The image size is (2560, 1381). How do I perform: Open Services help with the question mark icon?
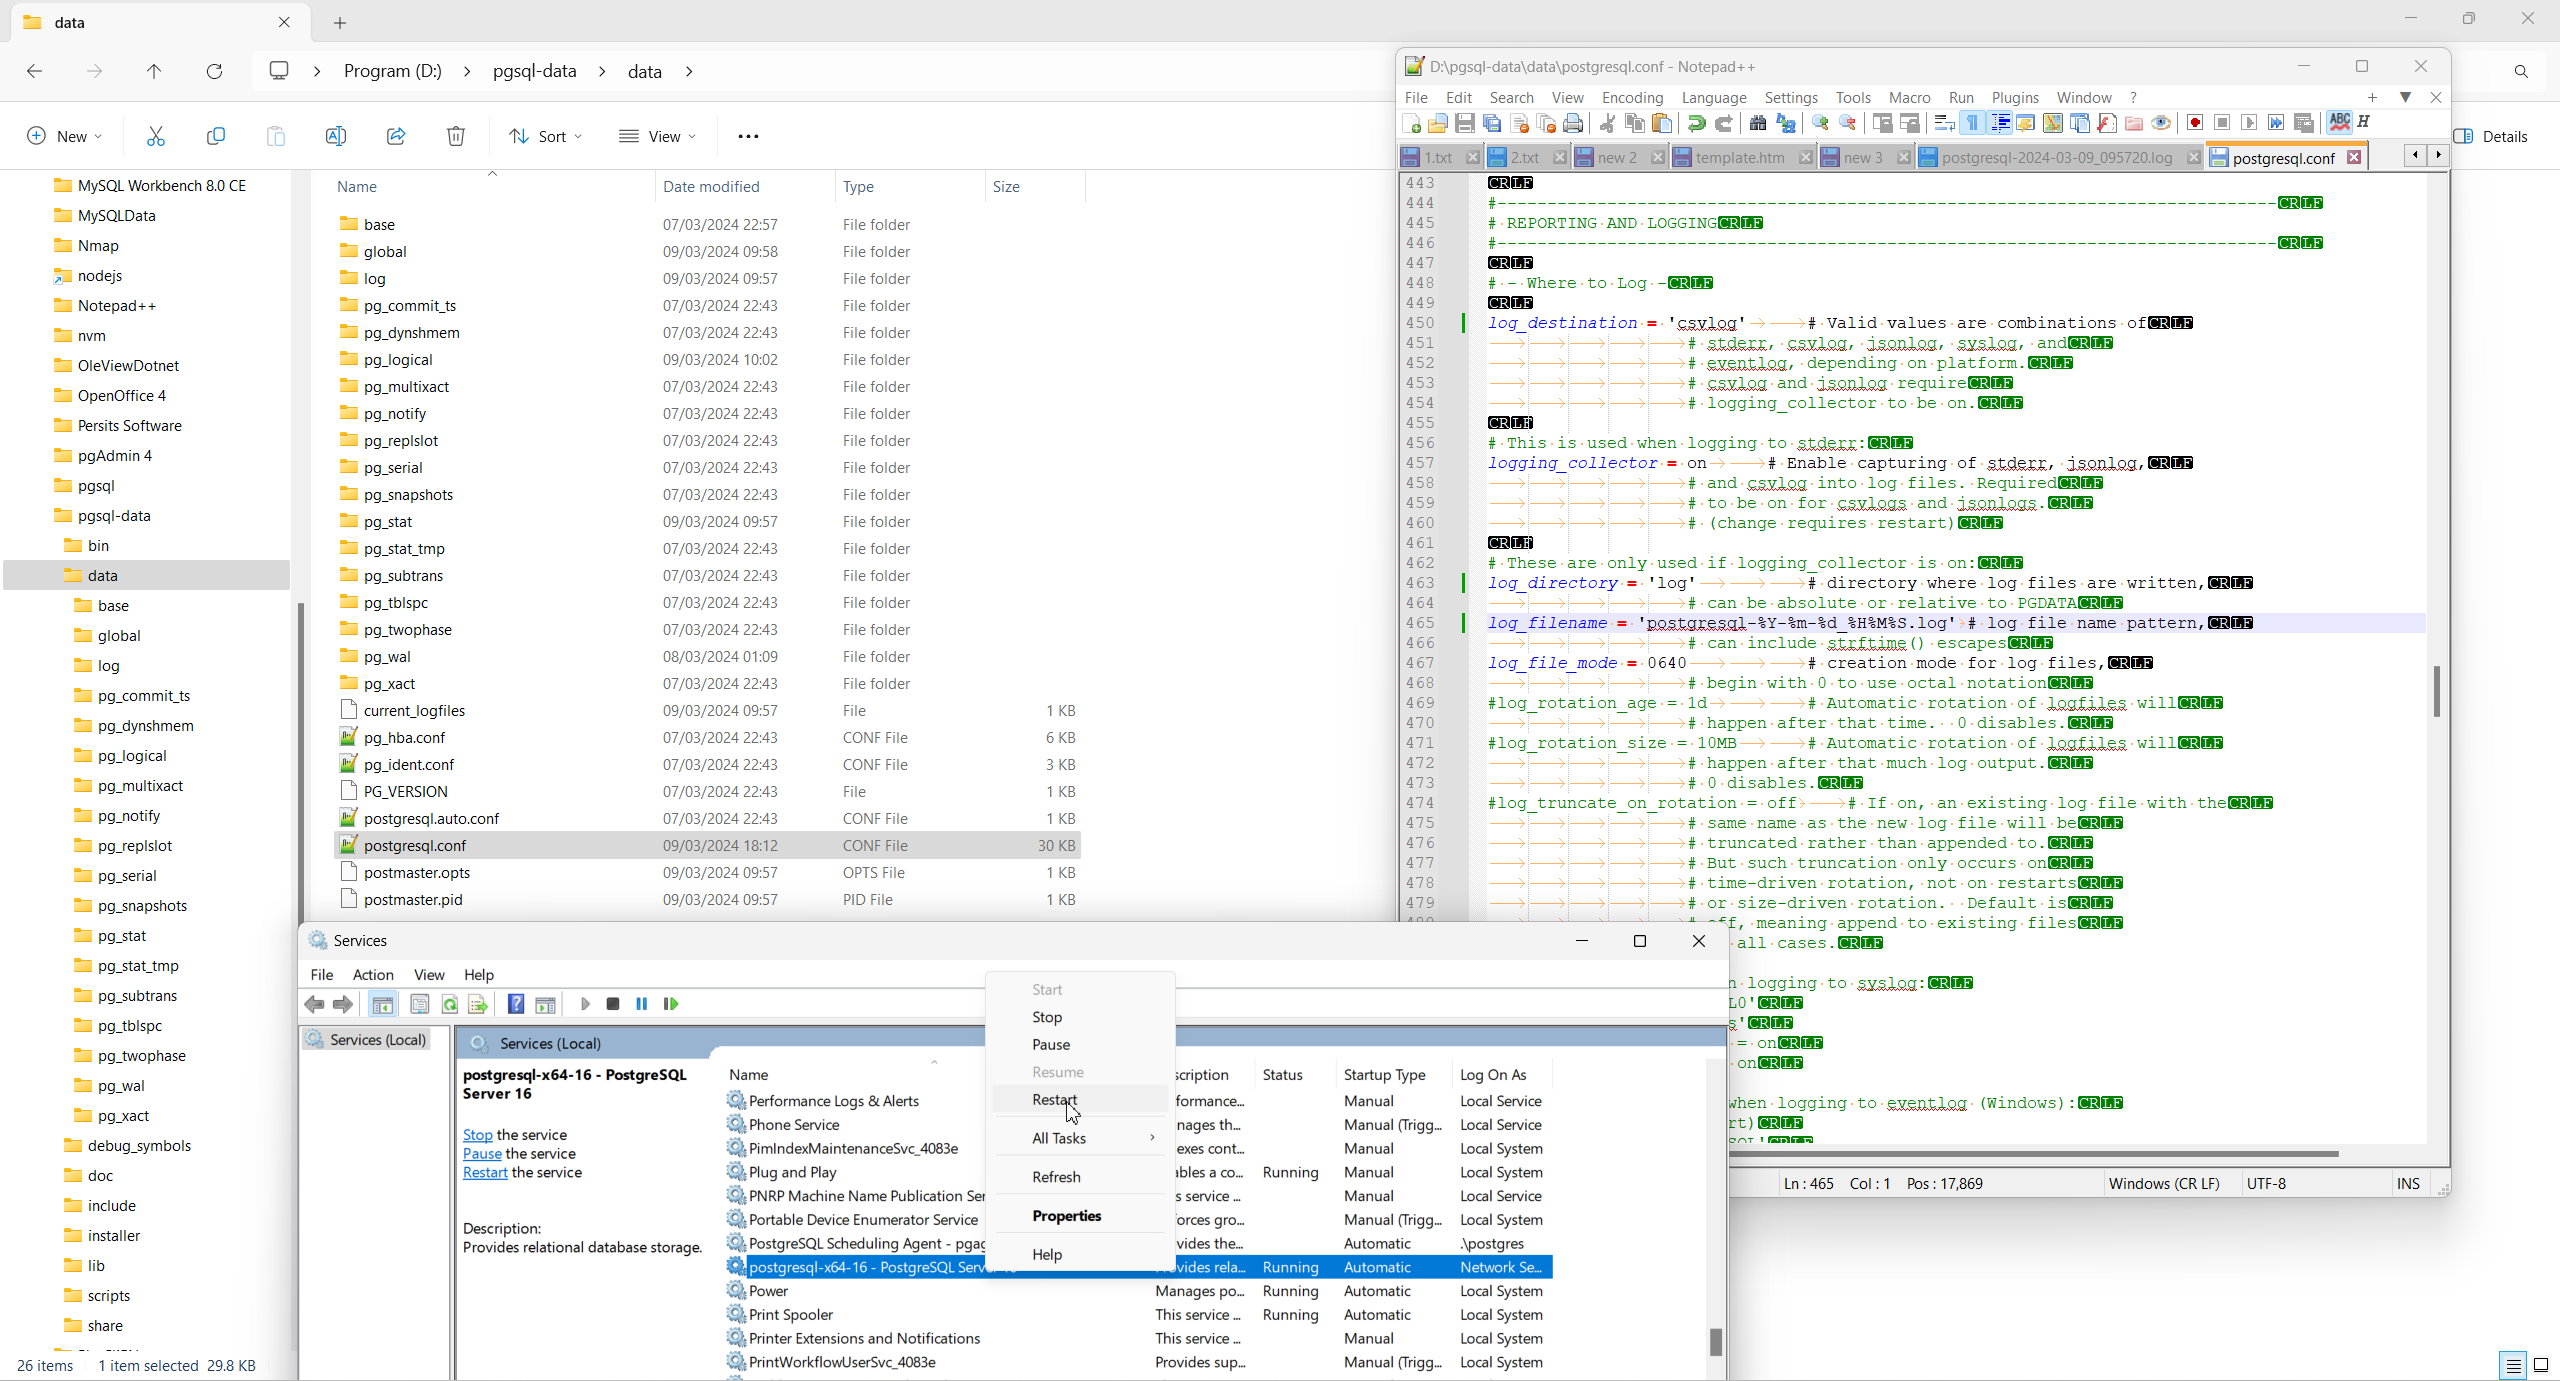pos(517,1004)
